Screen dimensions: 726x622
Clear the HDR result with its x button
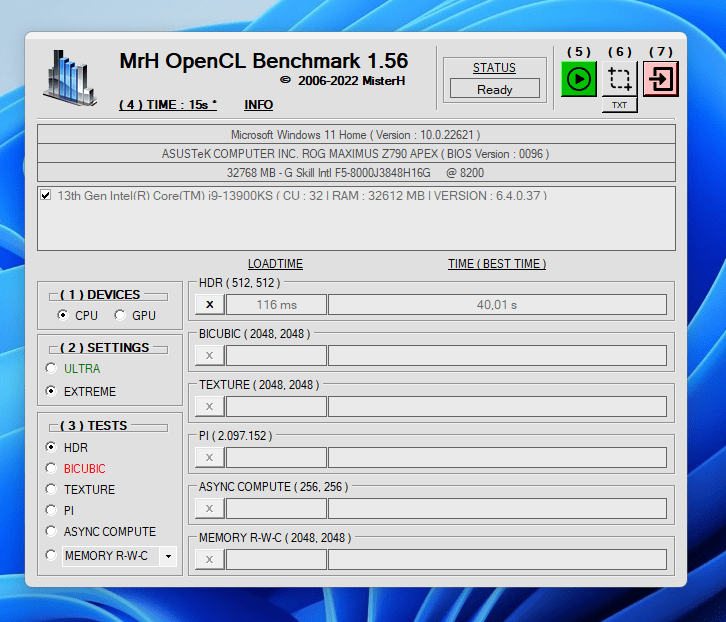210,304
